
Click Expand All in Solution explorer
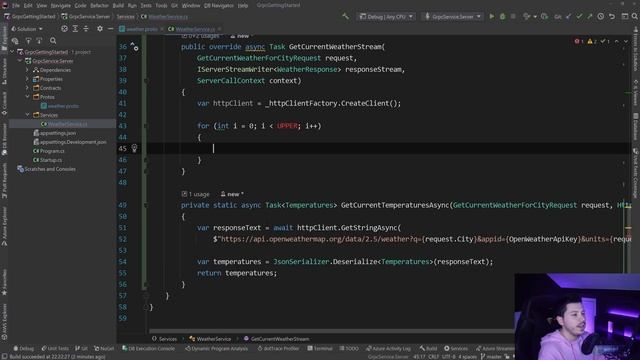coord(75,29)
